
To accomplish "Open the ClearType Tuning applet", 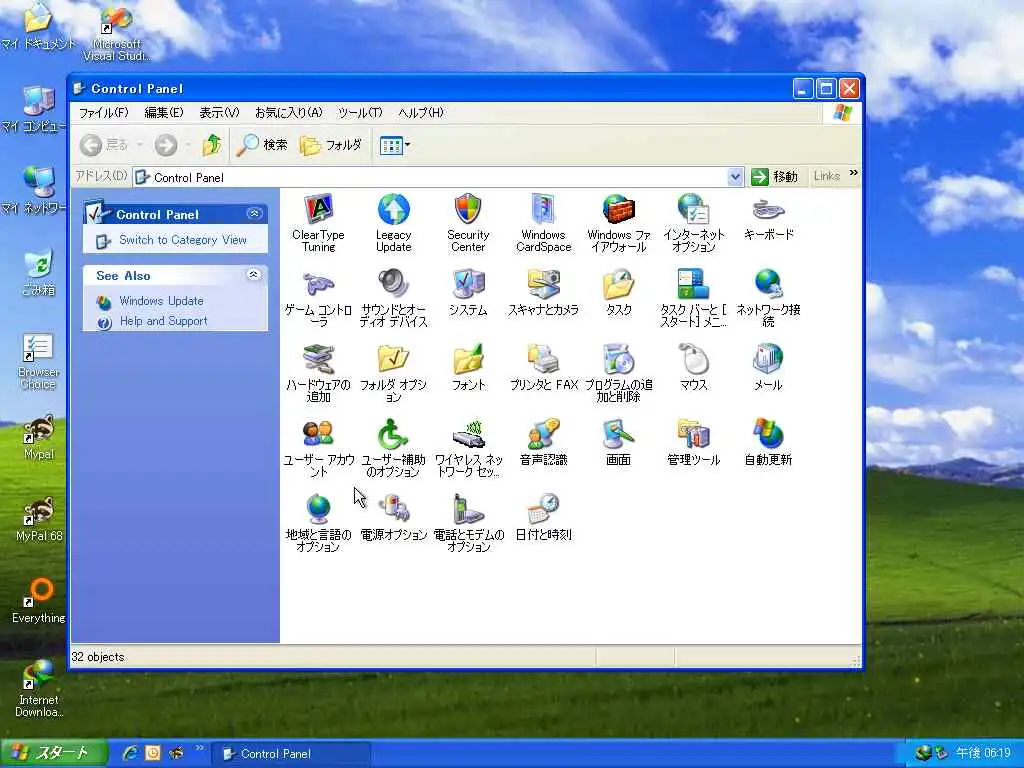I will point(319,223).
